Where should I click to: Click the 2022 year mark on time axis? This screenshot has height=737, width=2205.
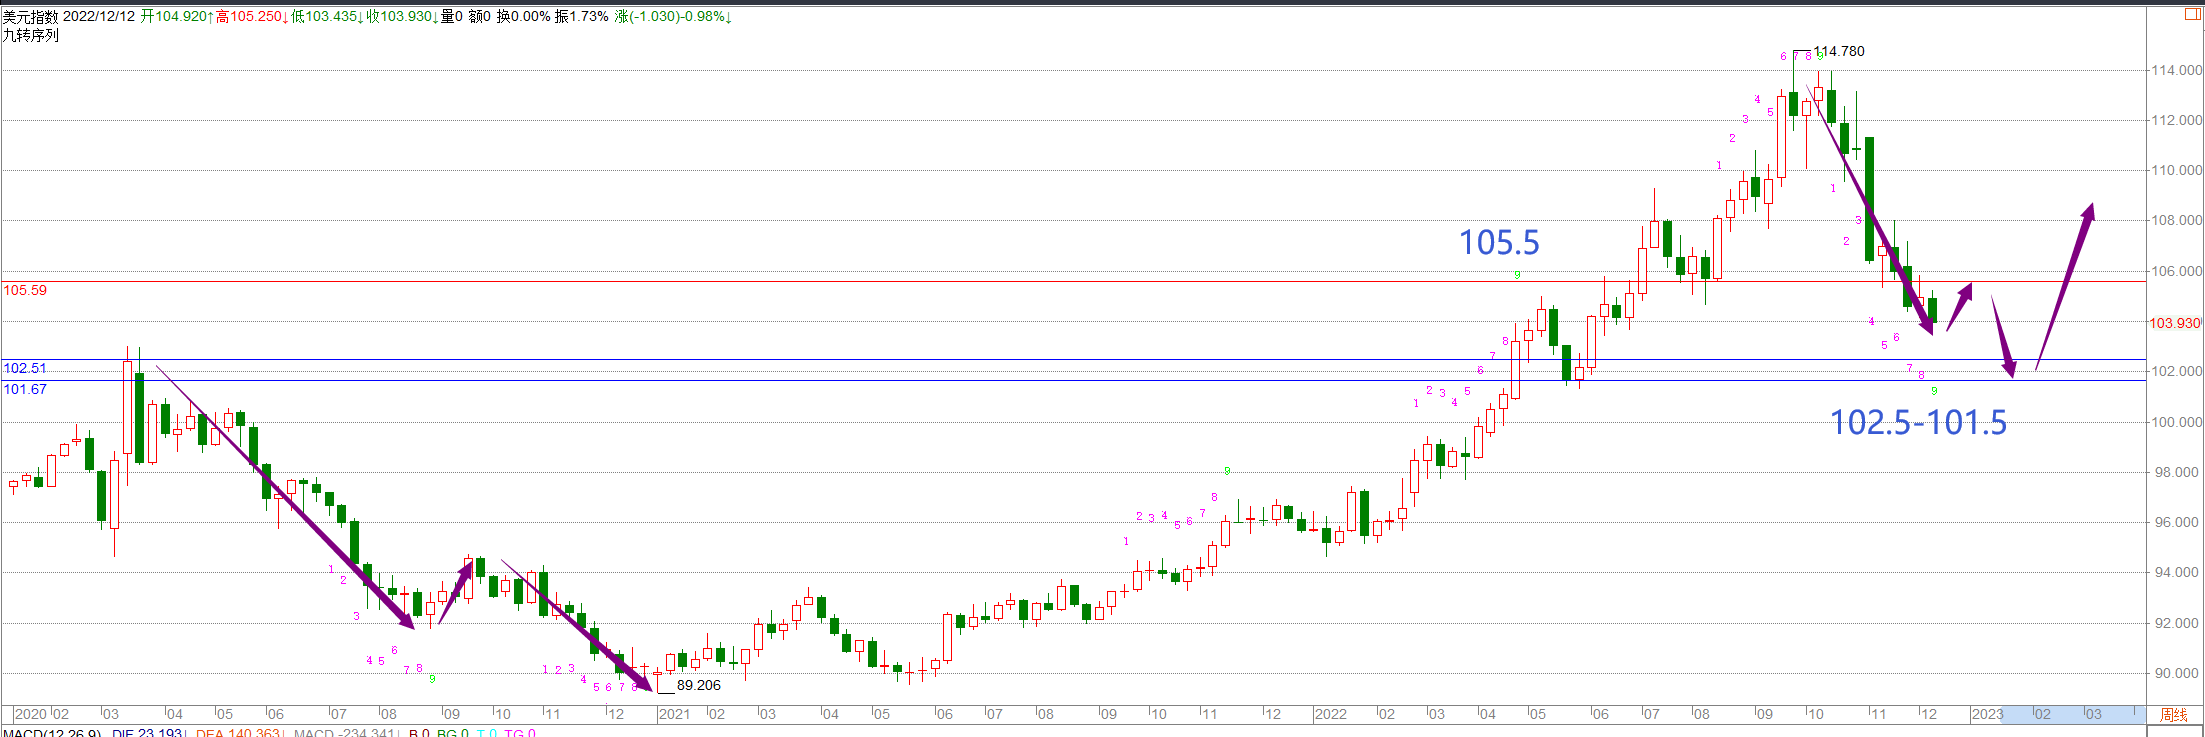coord(1330,714)
